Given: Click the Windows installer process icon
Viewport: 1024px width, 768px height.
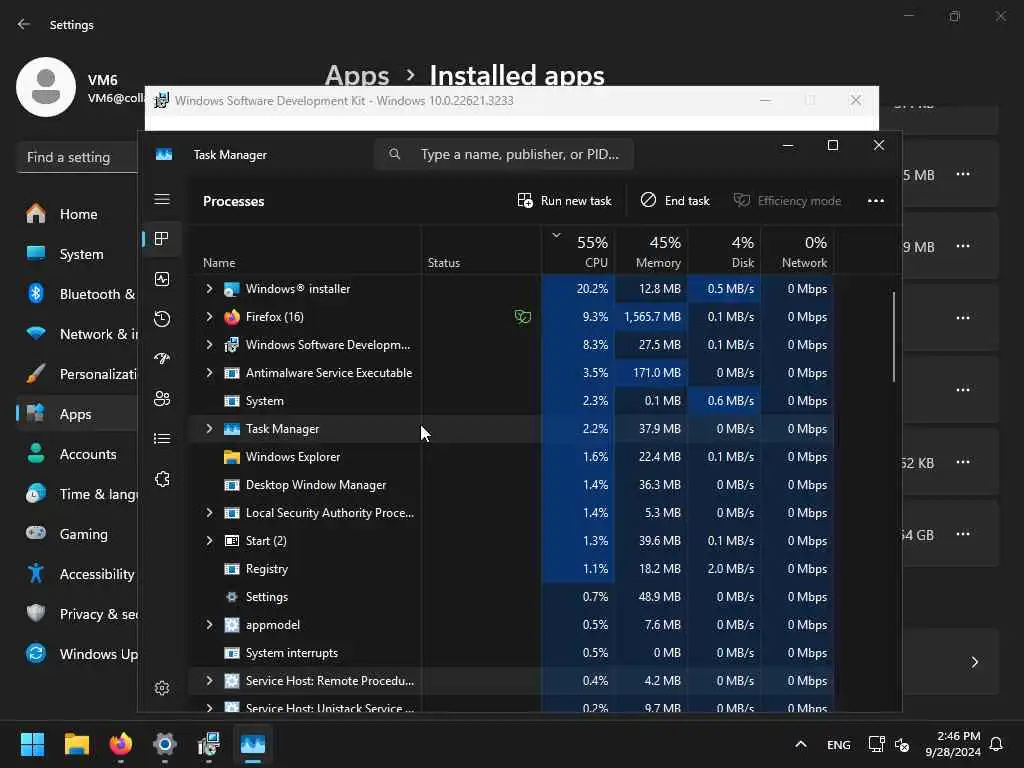Looking at the screenshot, I should tap(232, 289).
